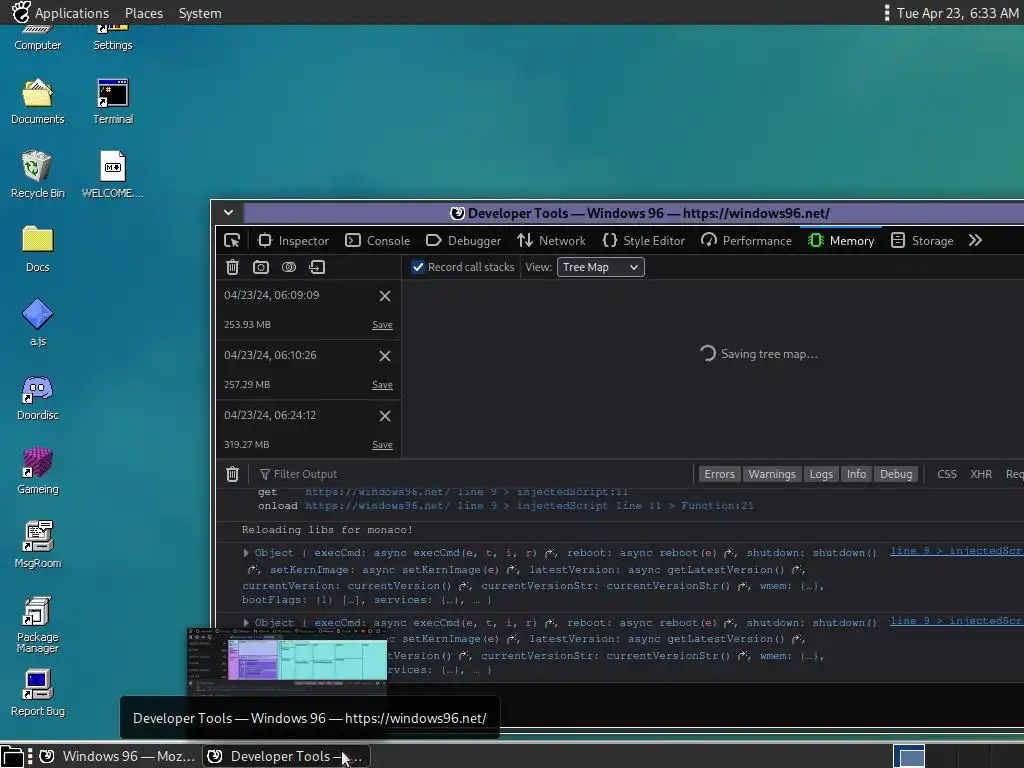Save the 319.27 MB snapshot

coord(382,445)
